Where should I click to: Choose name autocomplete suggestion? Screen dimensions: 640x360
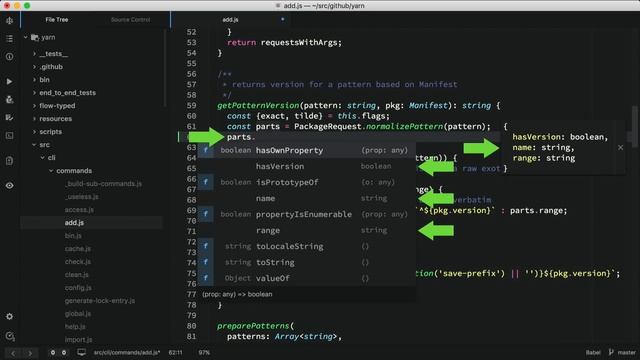click(307, 198)
